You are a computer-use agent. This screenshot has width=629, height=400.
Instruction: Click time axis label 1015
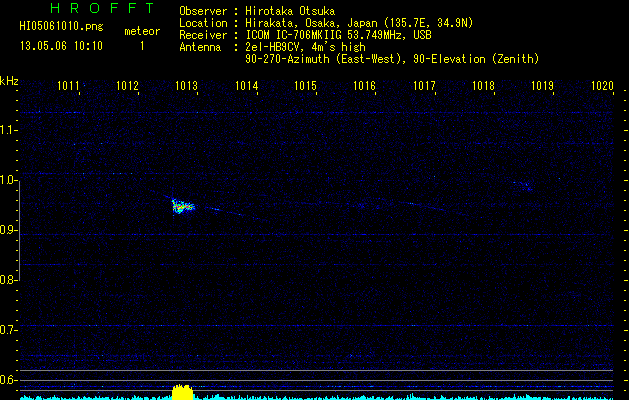pyautogui.click(x=305, y=85)
